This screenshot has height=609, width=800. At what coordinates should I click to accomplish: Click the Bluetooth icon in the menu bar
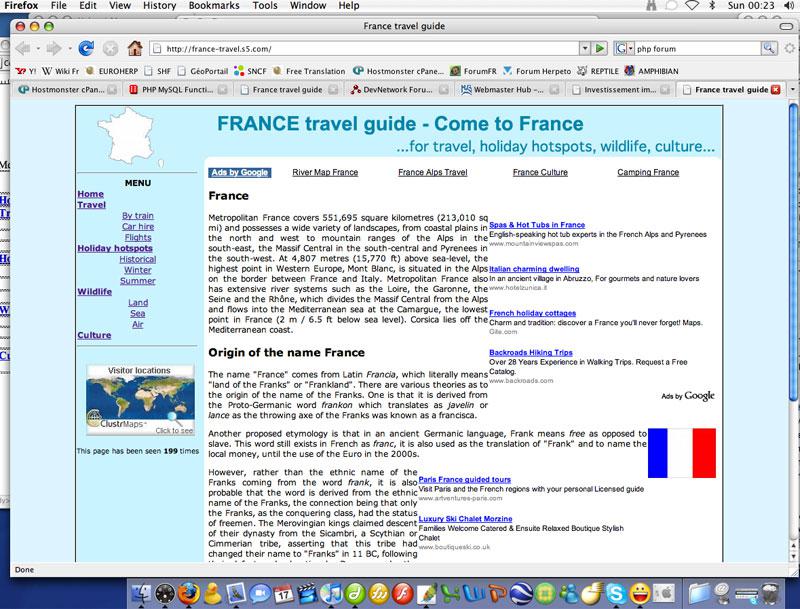coord(712,6)
